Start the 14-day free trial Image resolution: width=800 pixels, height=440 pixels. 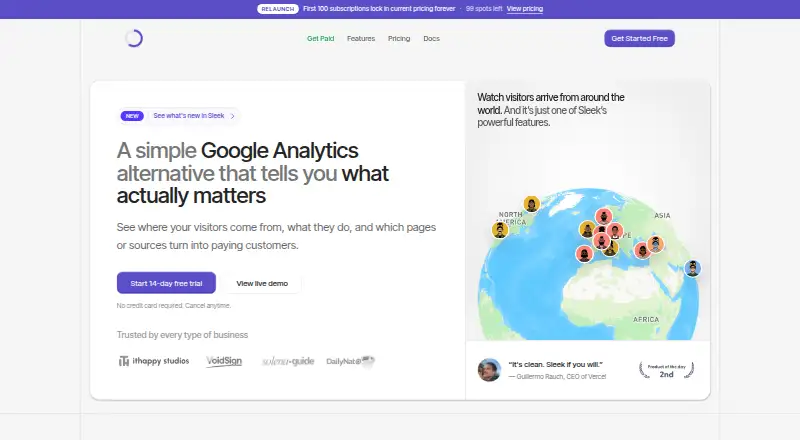166,283
